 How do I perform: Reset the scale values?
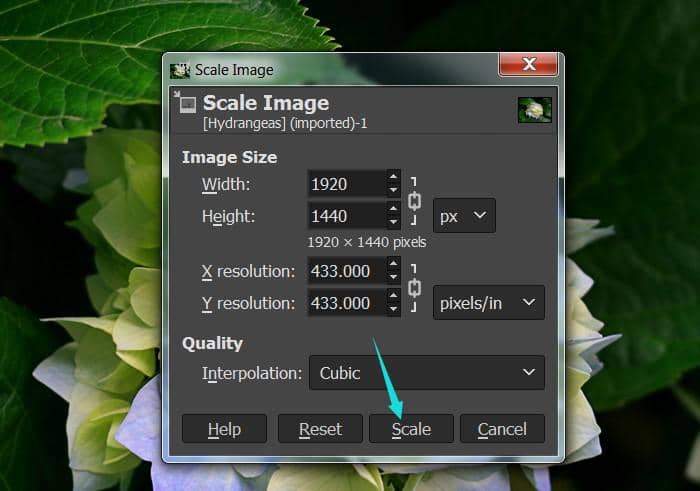point(320,429)
